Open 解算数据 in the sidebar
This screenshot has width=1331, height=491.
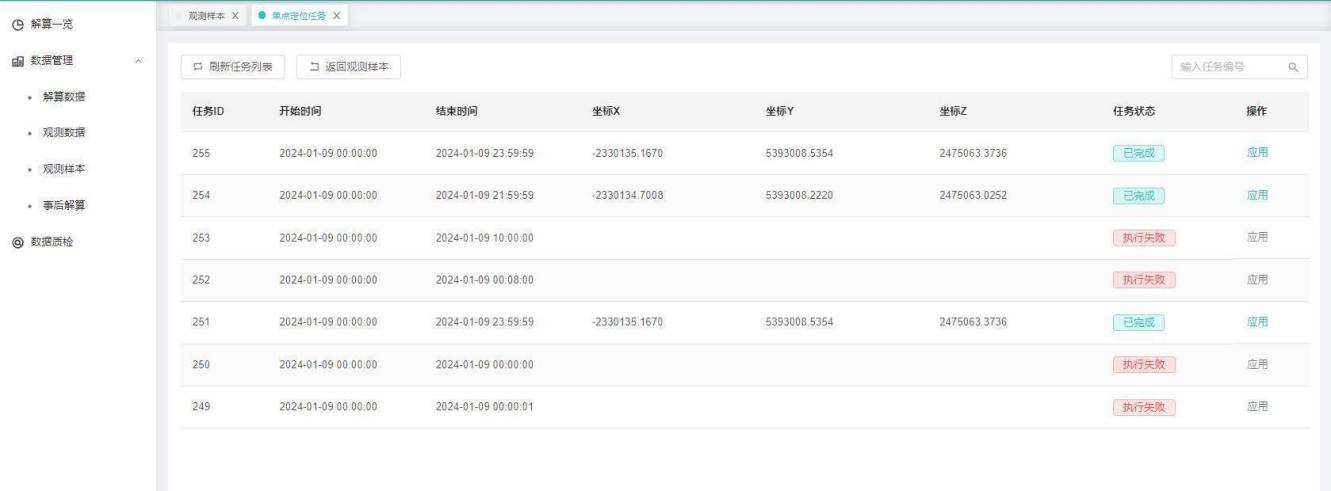pyautogui.click(x=63, y=97)
